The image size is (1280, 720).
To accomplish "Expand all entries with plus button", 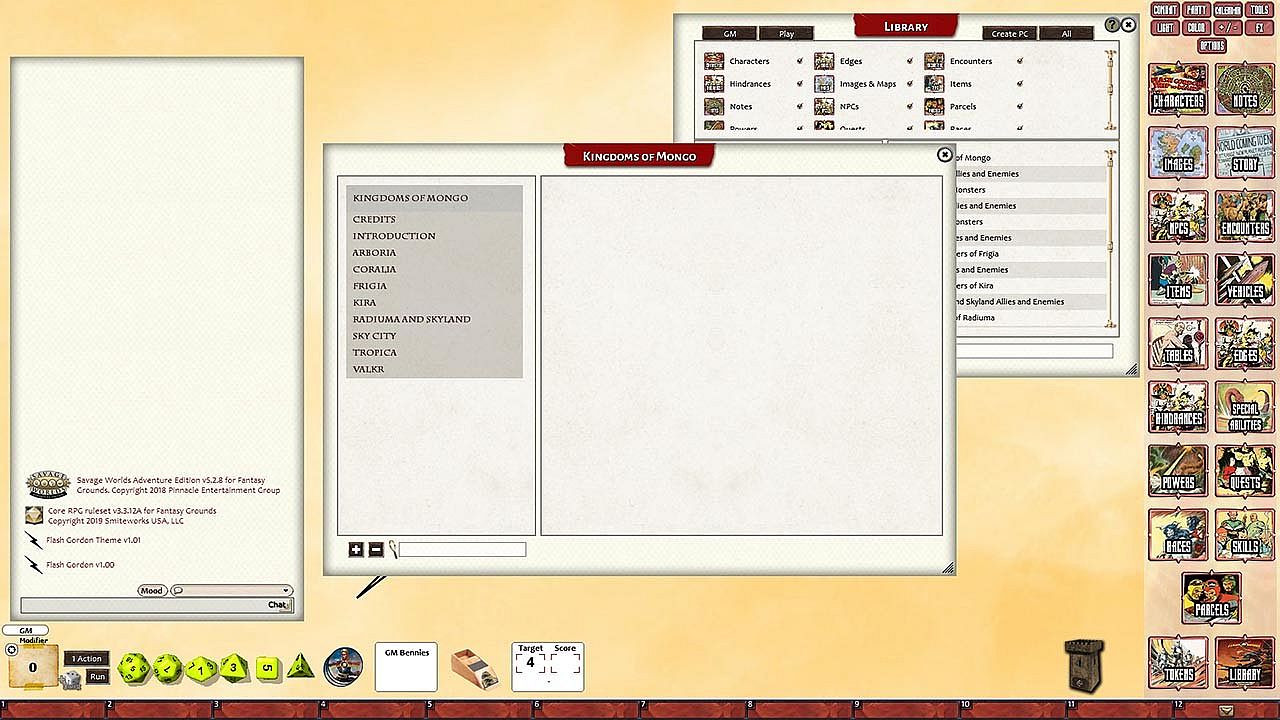I will click(x=356, y=549).
